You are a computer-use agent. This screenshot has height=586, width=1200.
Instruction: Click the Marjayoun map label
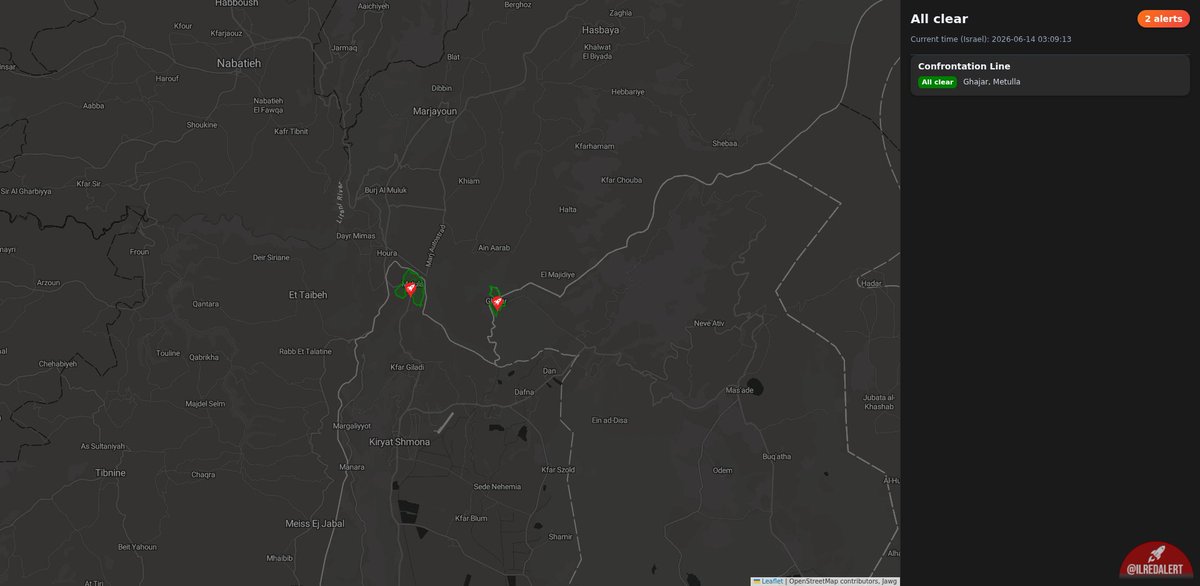[434, 111]
